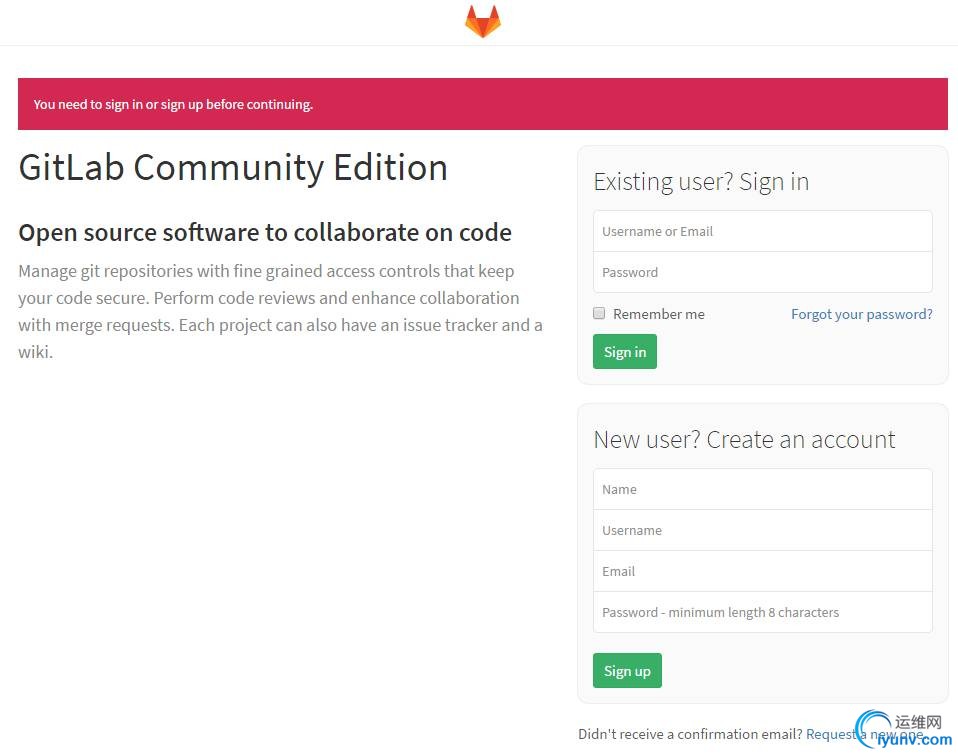Image resolution: width=958 pixels, height=756 pixels.
Task: Click the Existing user? Sign in heading
Action: [701, 182]
